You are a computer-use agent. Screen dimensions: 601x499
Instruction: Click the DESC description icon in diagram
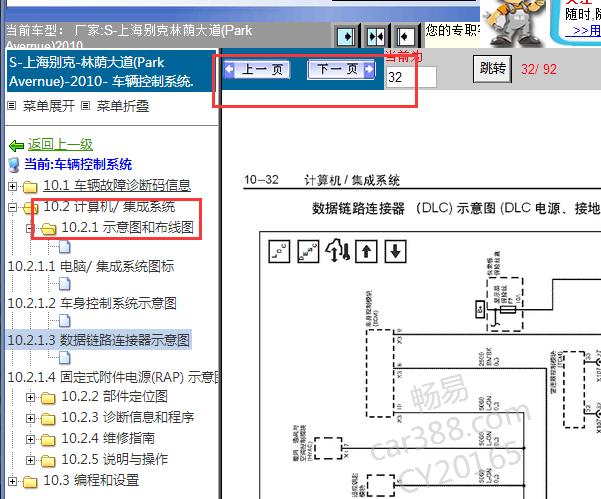308,251
